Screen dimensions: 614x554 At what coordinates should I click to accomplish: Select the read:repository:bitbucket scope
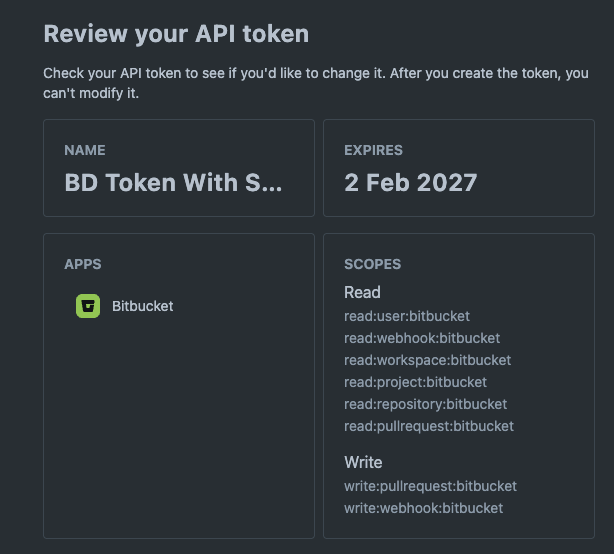tap(425, 404)
